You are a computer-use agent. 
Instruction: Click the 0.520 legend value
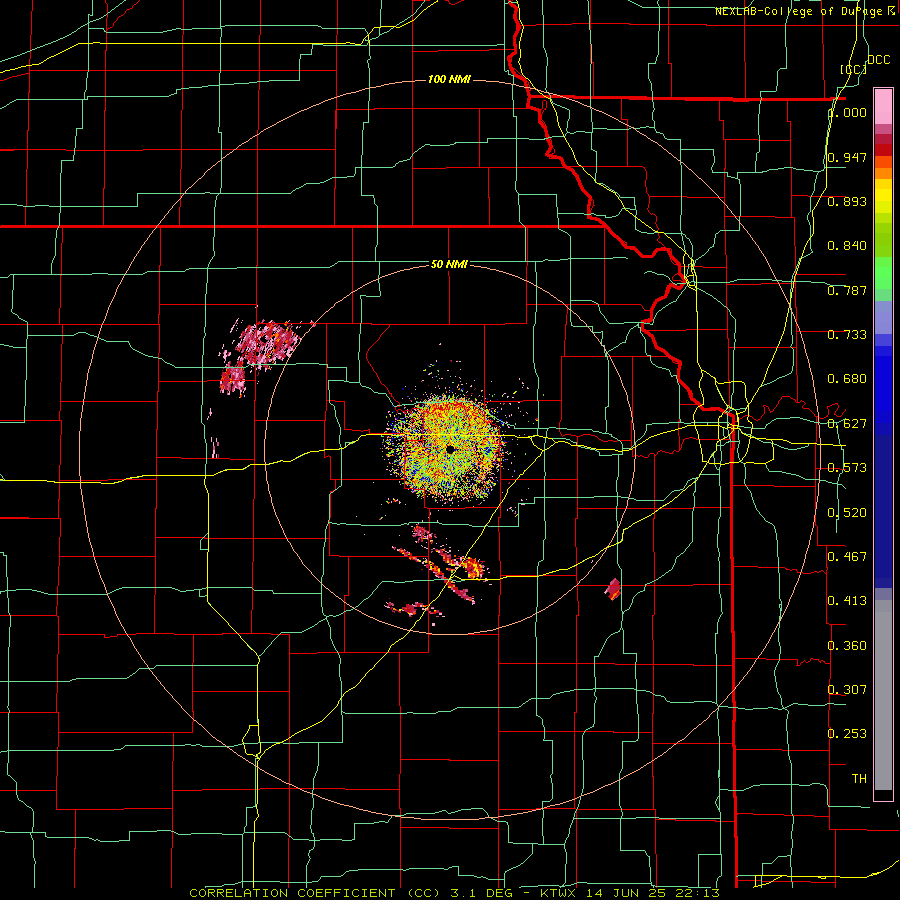[x=847, y=512]
